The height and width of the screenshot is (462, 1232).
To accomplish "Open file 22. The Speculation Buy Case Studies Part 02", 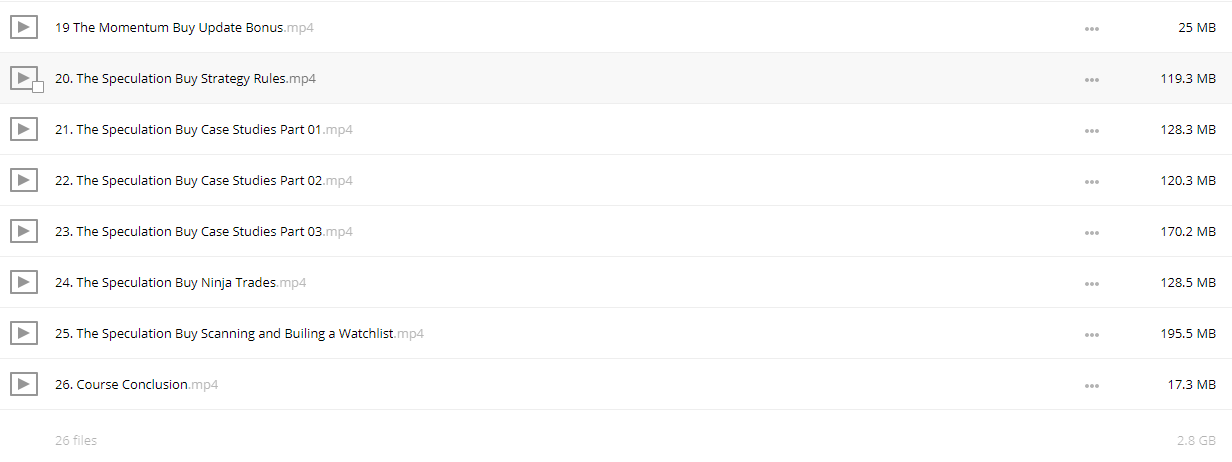I will tap(204, 180).
